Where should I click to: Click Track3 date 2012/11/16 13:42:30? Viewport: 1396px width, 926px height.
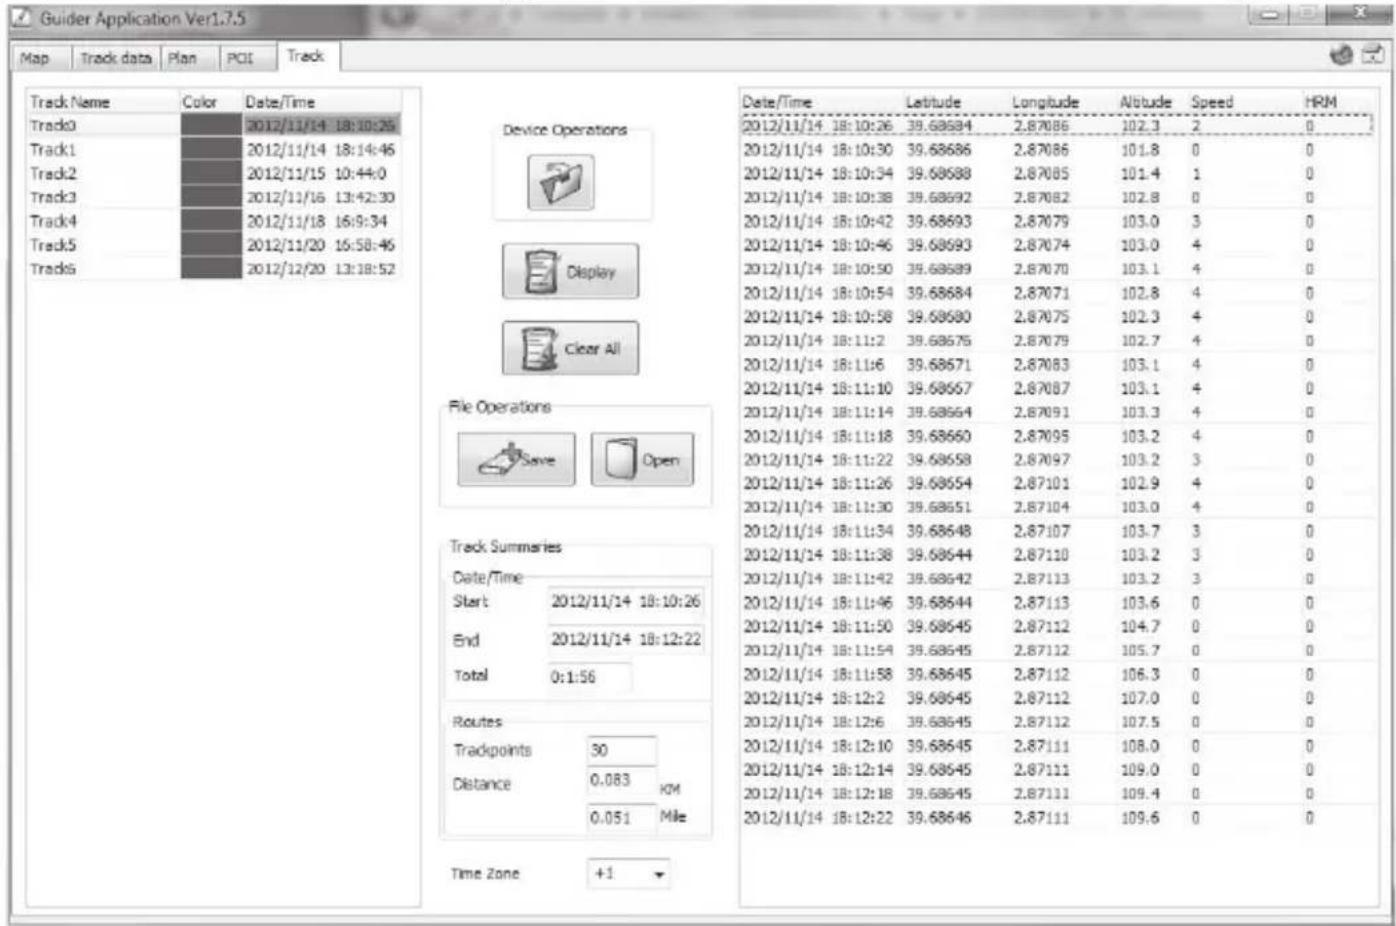click(321, 197)
